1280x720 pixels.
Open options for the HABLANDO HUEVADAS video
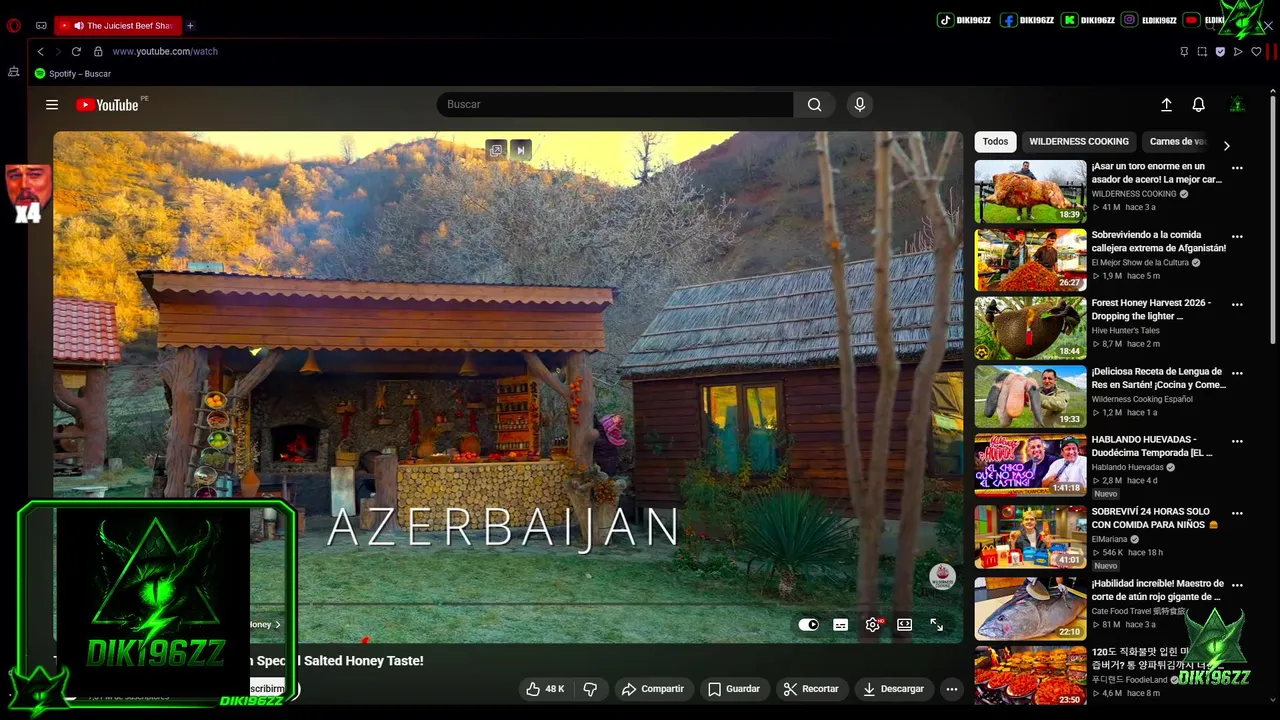tap(1237, 441)
